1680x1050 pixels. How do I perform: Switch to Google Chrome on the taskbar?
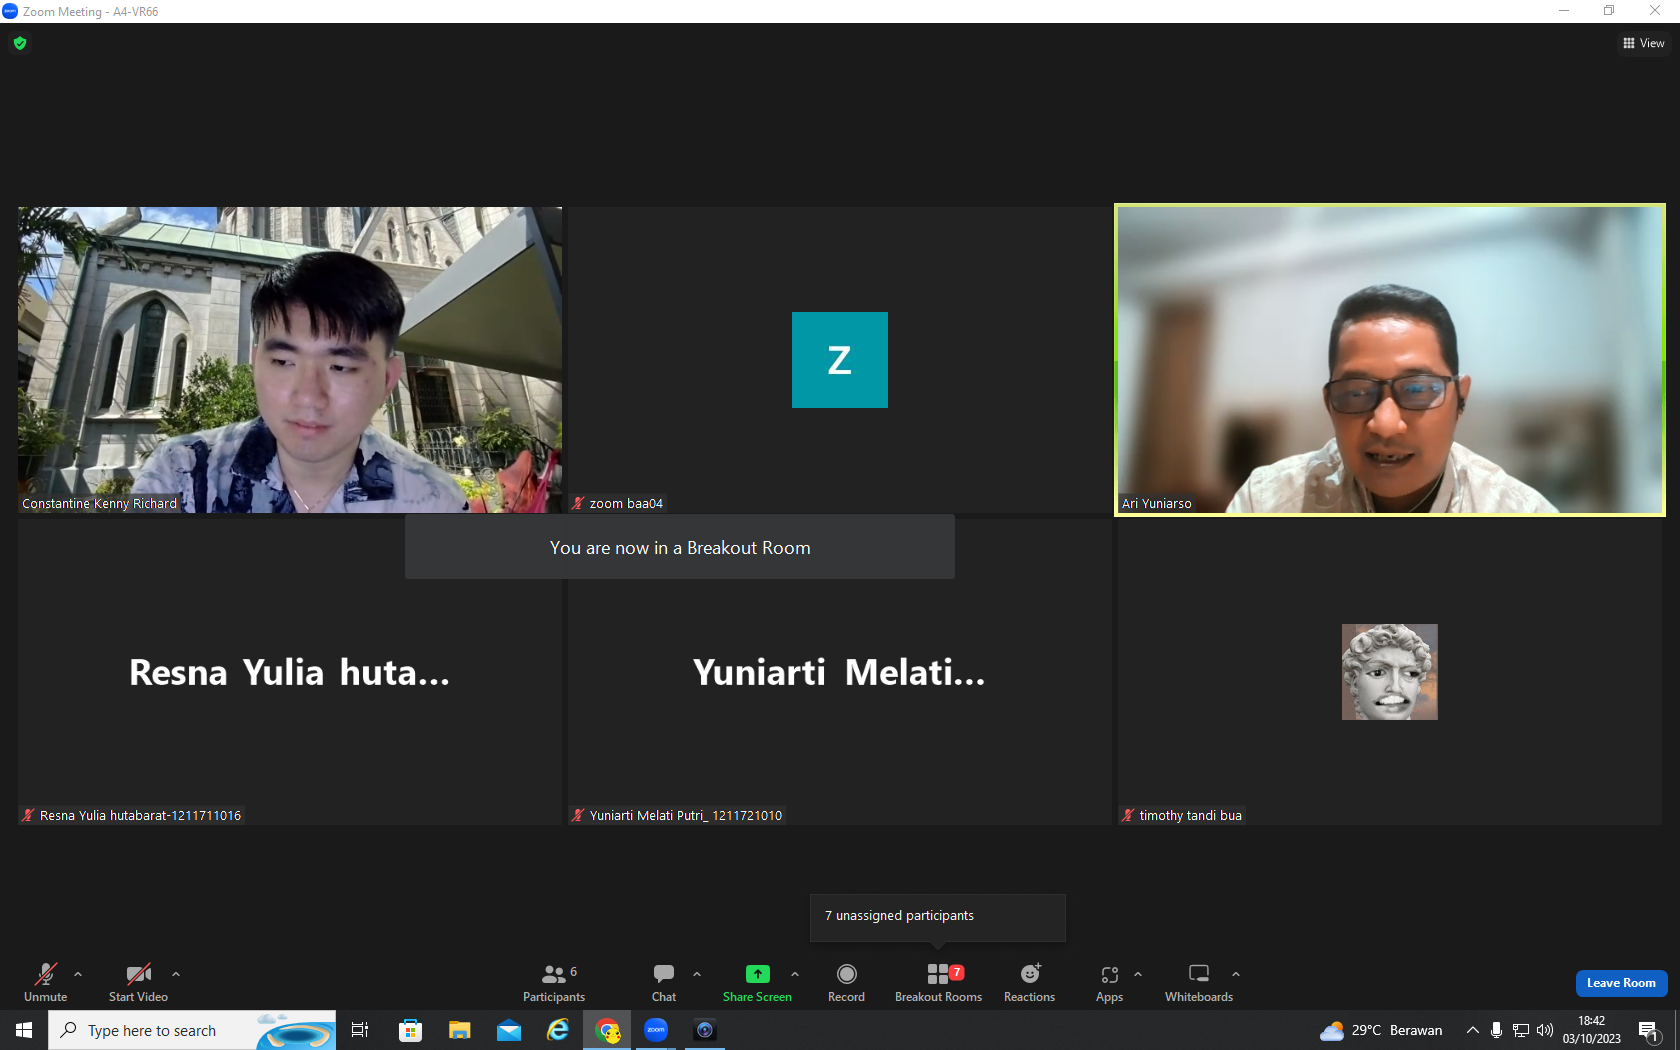click(x=607, y=1030)
